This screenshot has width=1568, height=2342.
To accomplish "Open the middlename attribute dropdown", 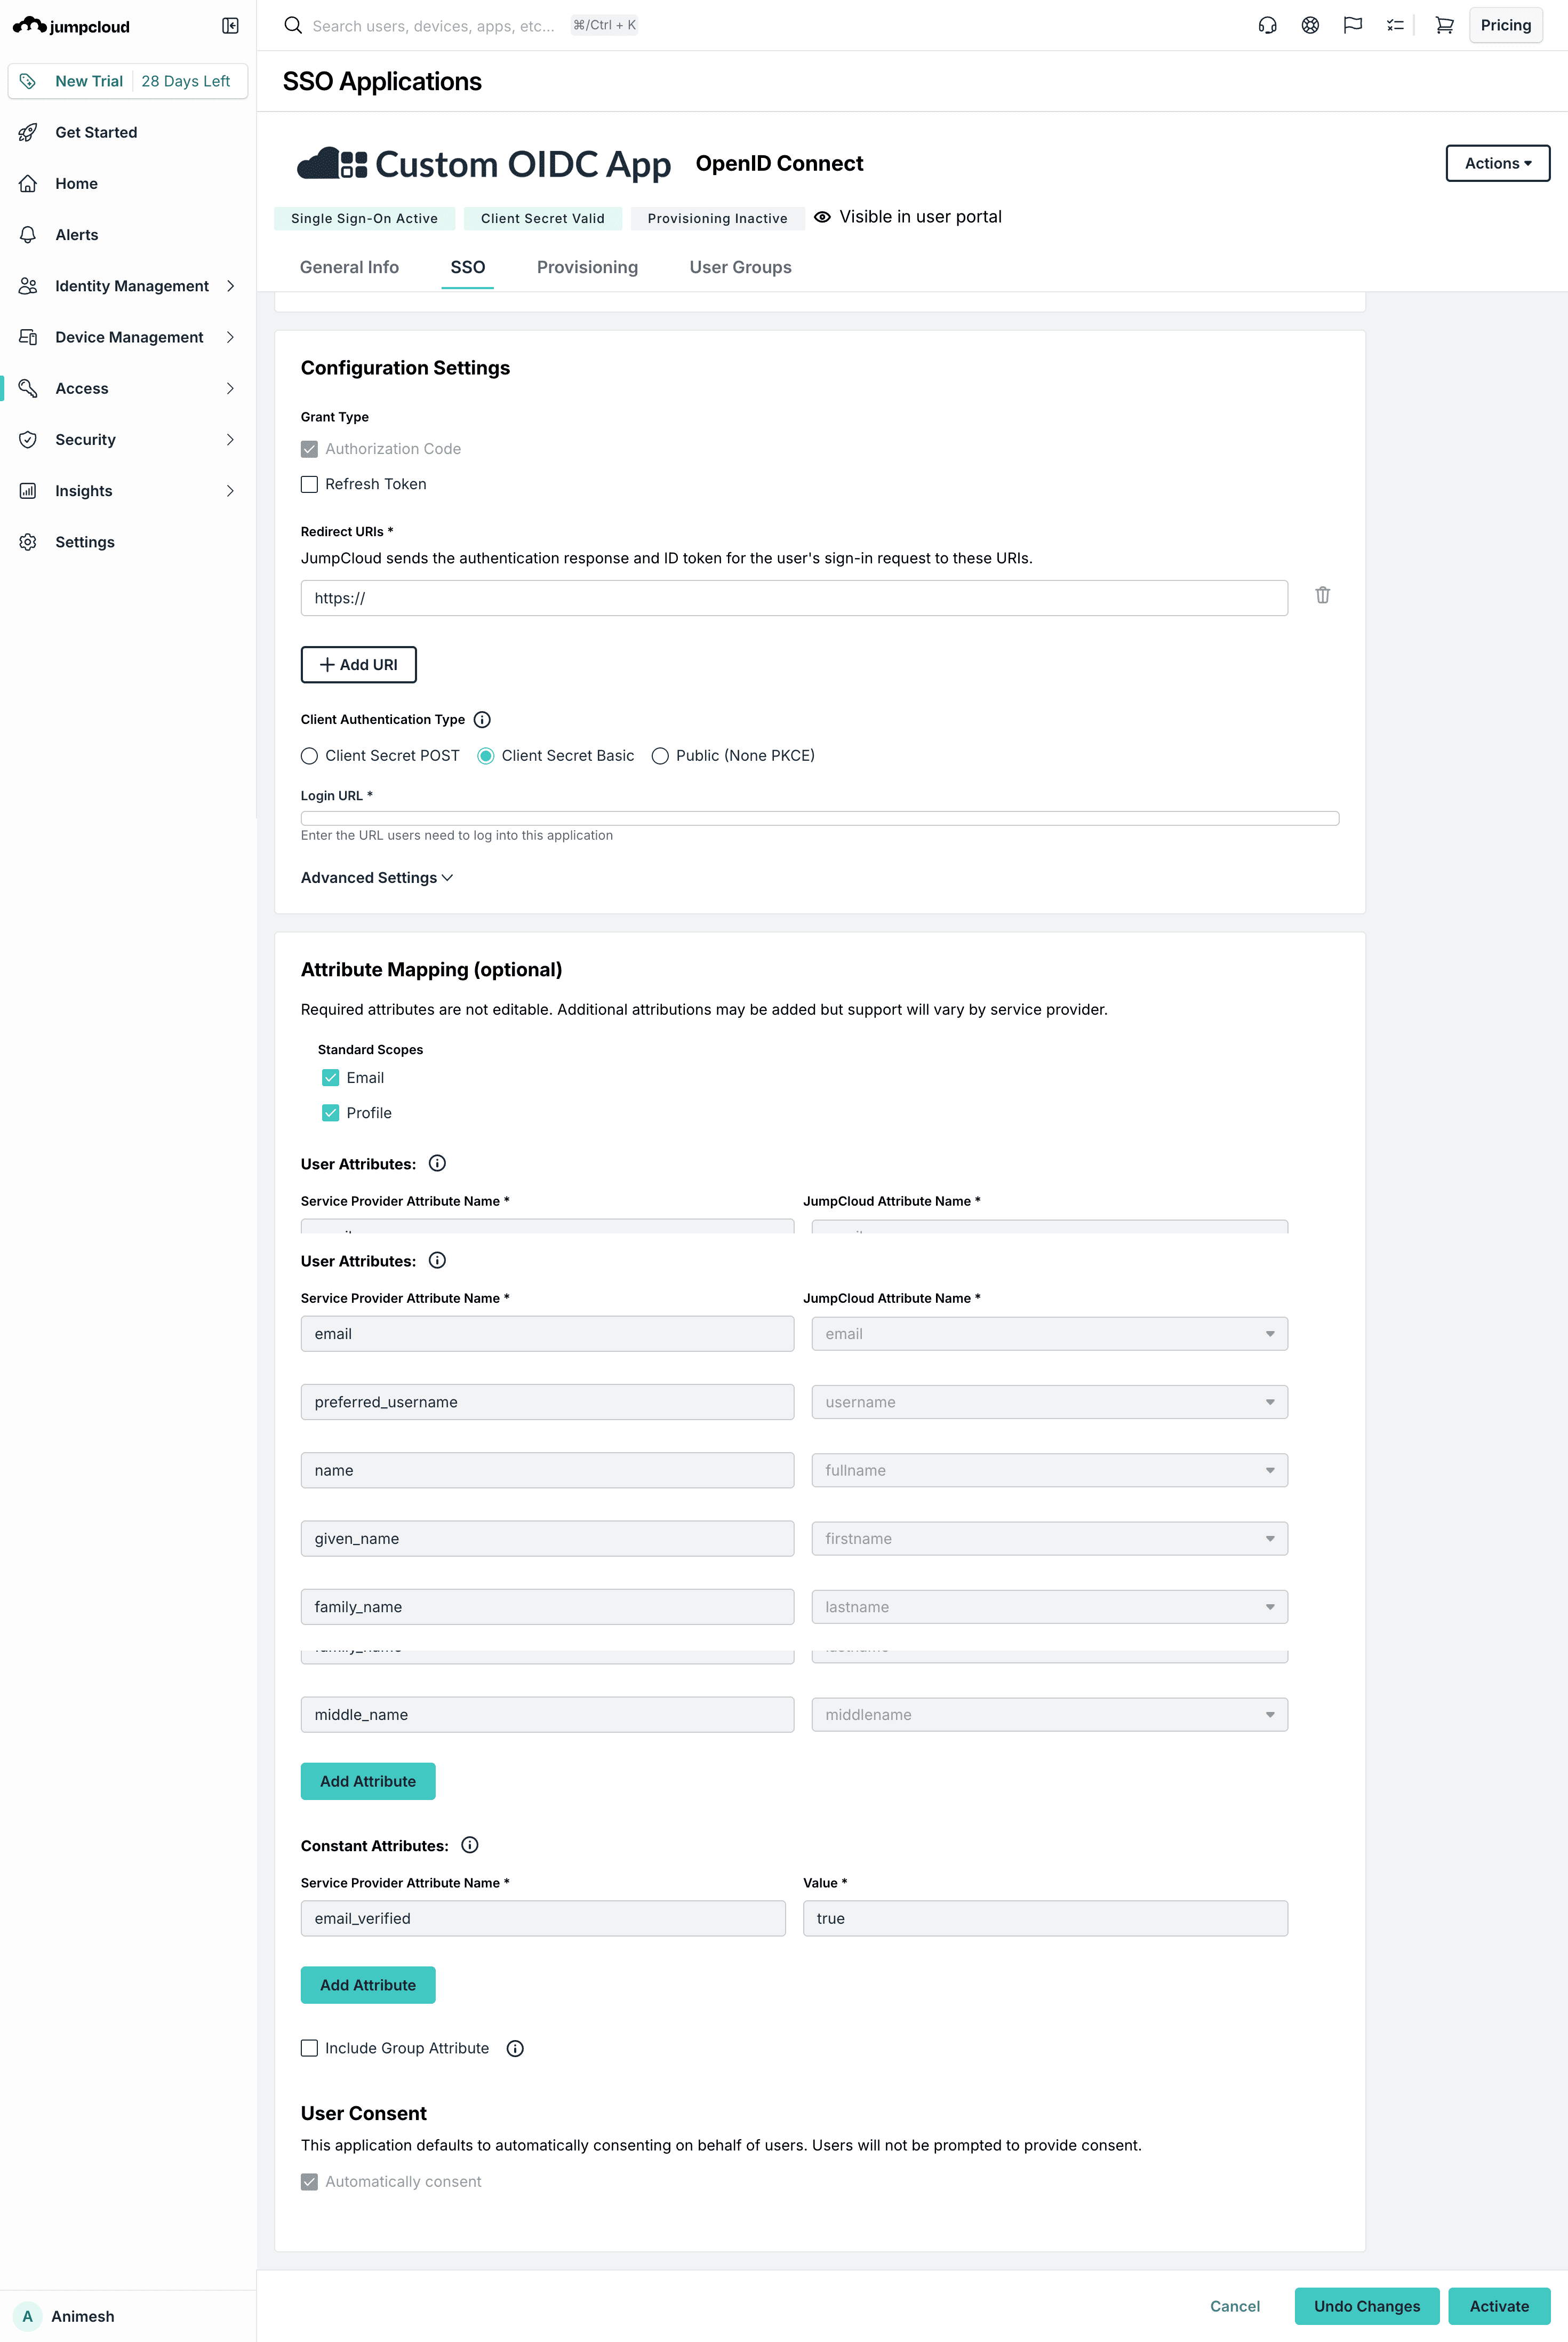I will (x=1049, y=1715).
